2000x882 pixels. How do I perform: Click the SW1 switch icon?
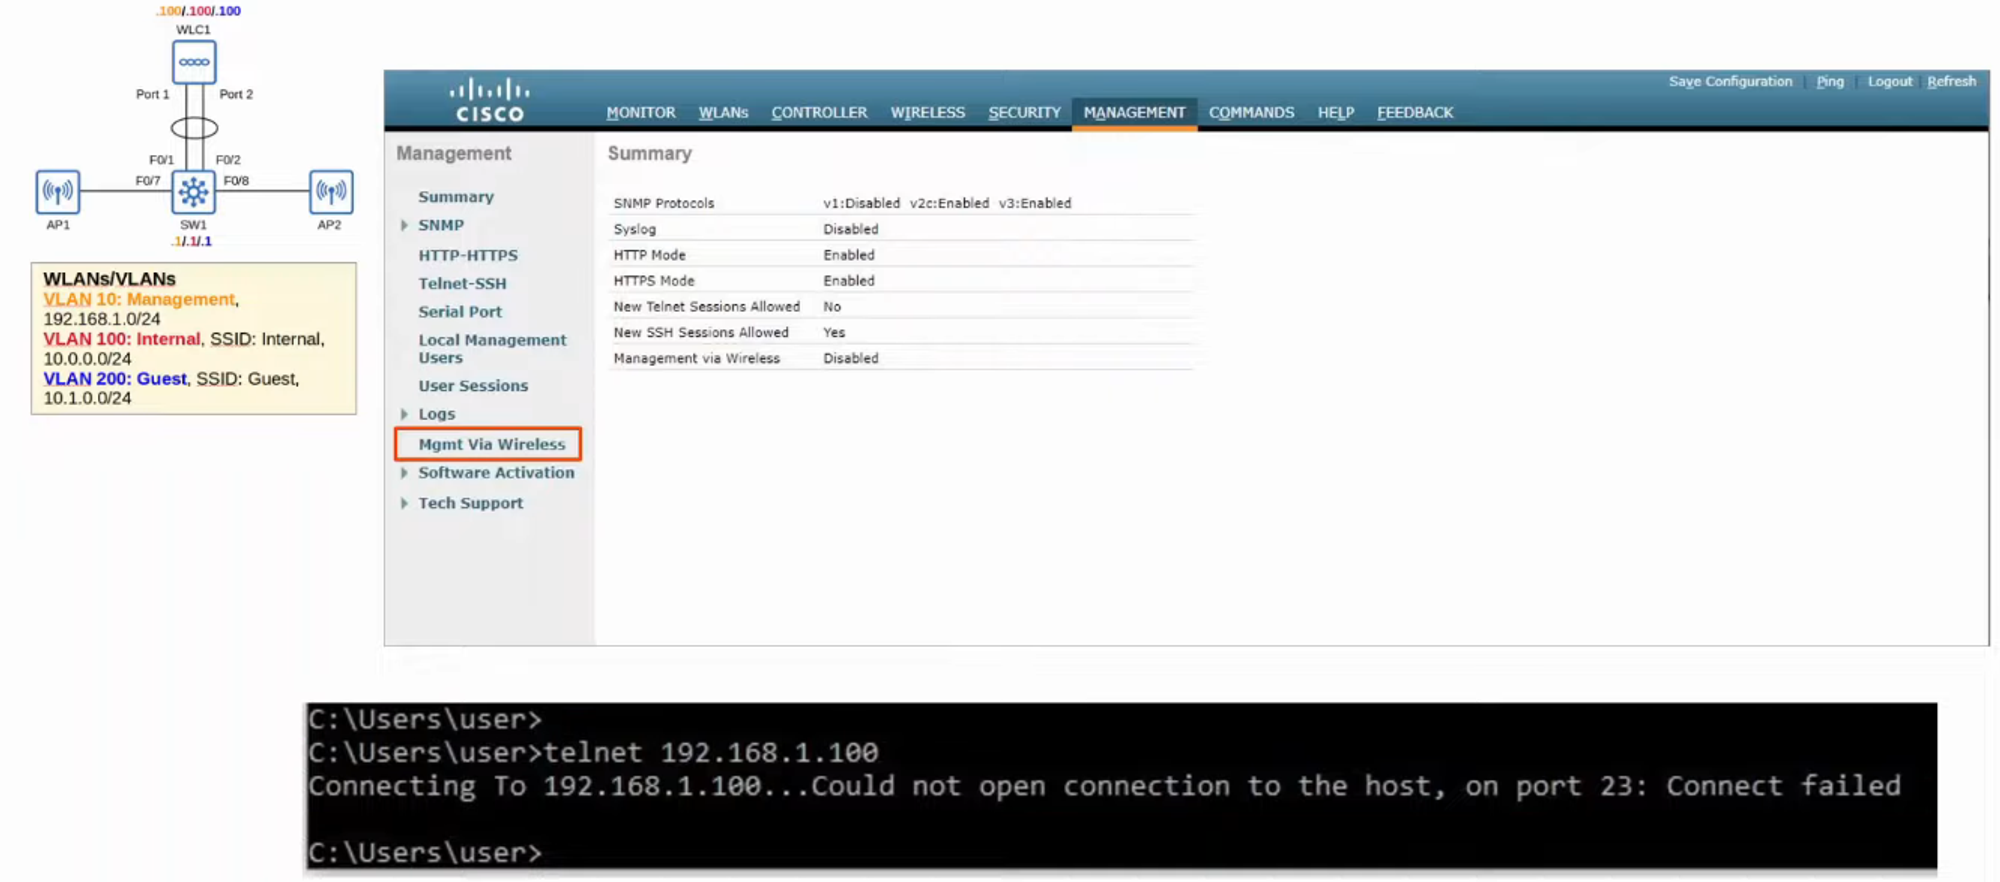click(194, 191)
